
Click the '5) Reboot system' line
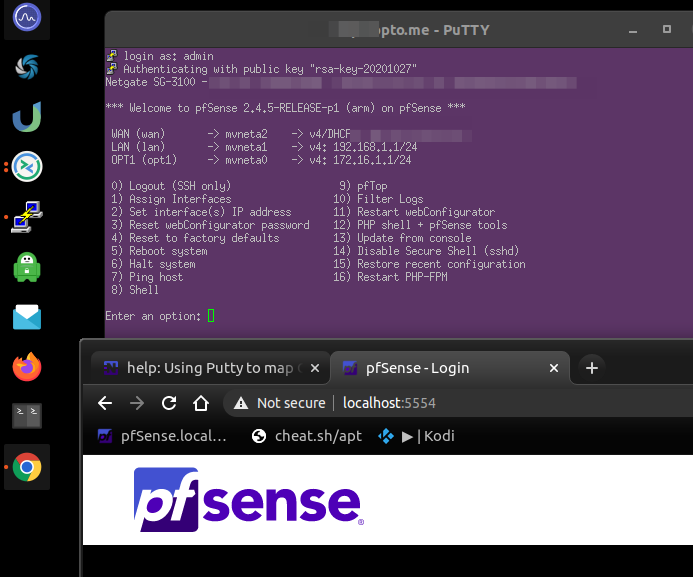pos(159,251)
